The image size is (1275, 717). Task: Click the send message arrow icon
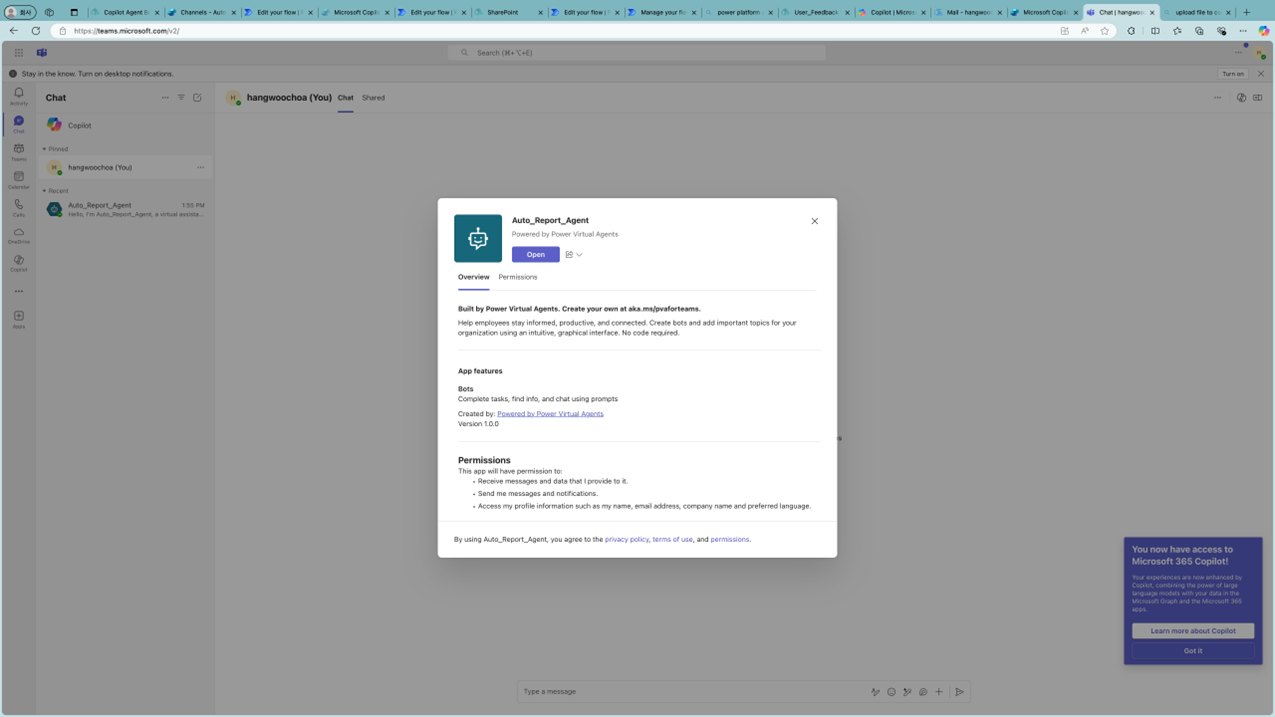coord(959,692)
